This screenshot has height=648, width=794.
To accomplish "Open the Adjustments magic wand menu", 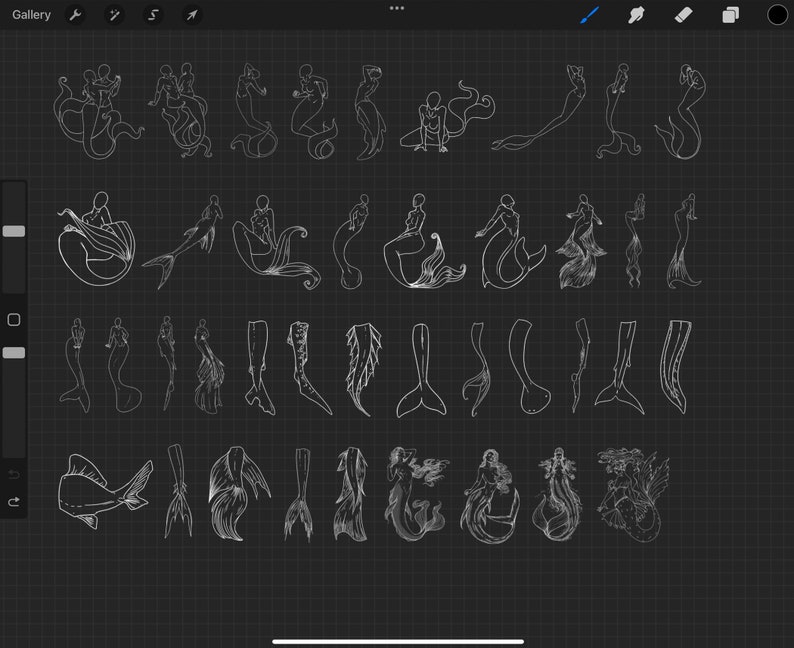I will pyautogui.click(x=114, y=15).
